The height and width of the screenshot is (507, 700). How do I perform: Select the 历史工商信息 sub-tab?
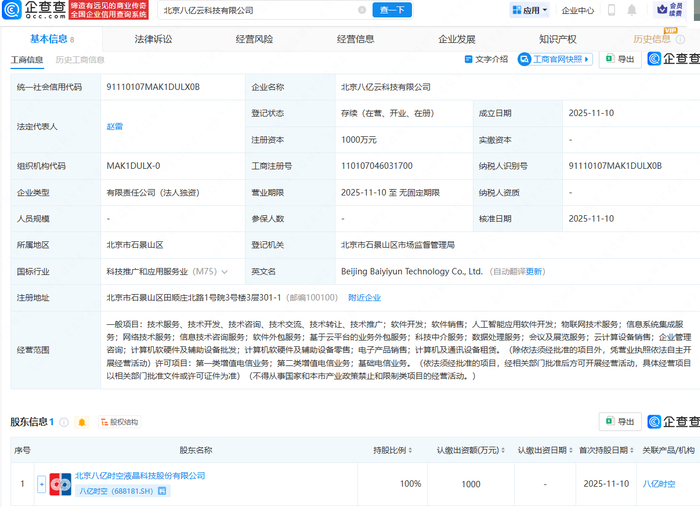[x=80, y=60]
